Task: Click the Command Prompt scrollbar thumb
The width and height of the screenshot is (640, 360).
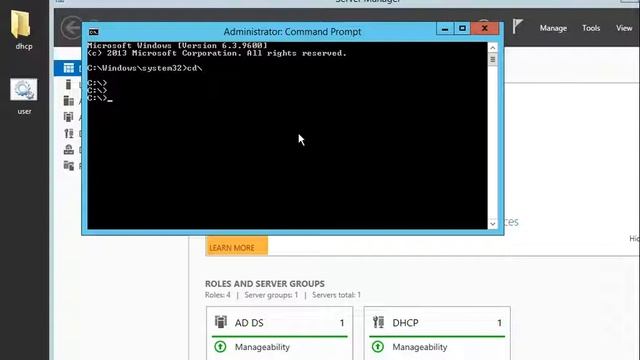Action: pyautogui.click(x=493, y=60)
